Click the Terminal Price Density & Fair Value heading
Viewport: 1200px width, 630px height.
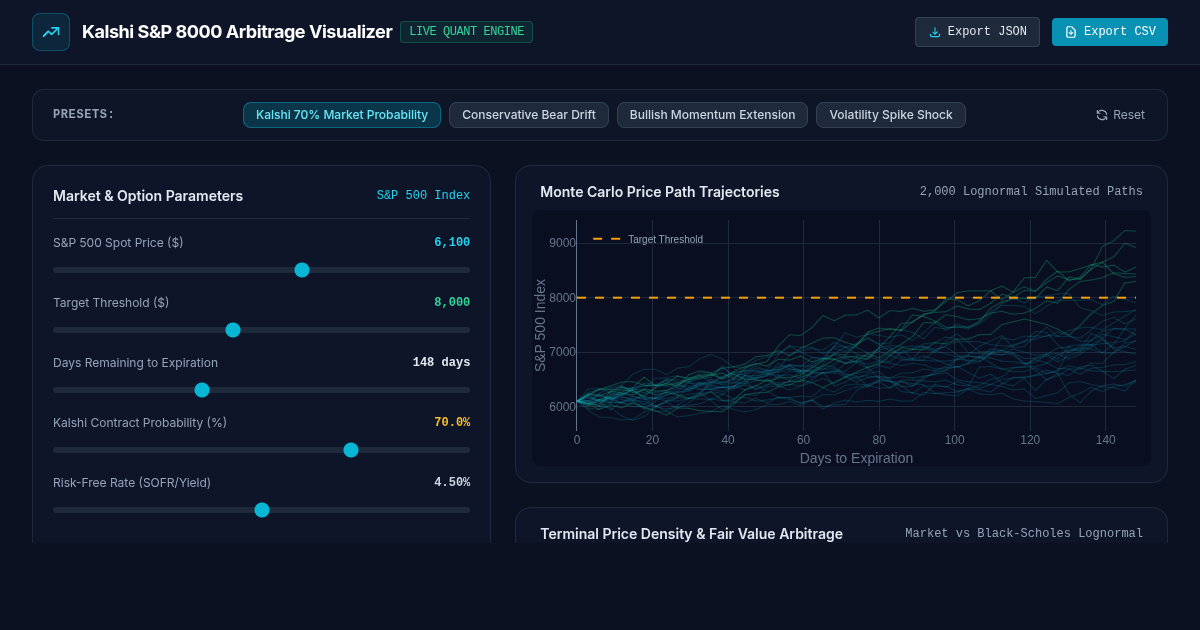pyautogui.click(x=692, y=534)
